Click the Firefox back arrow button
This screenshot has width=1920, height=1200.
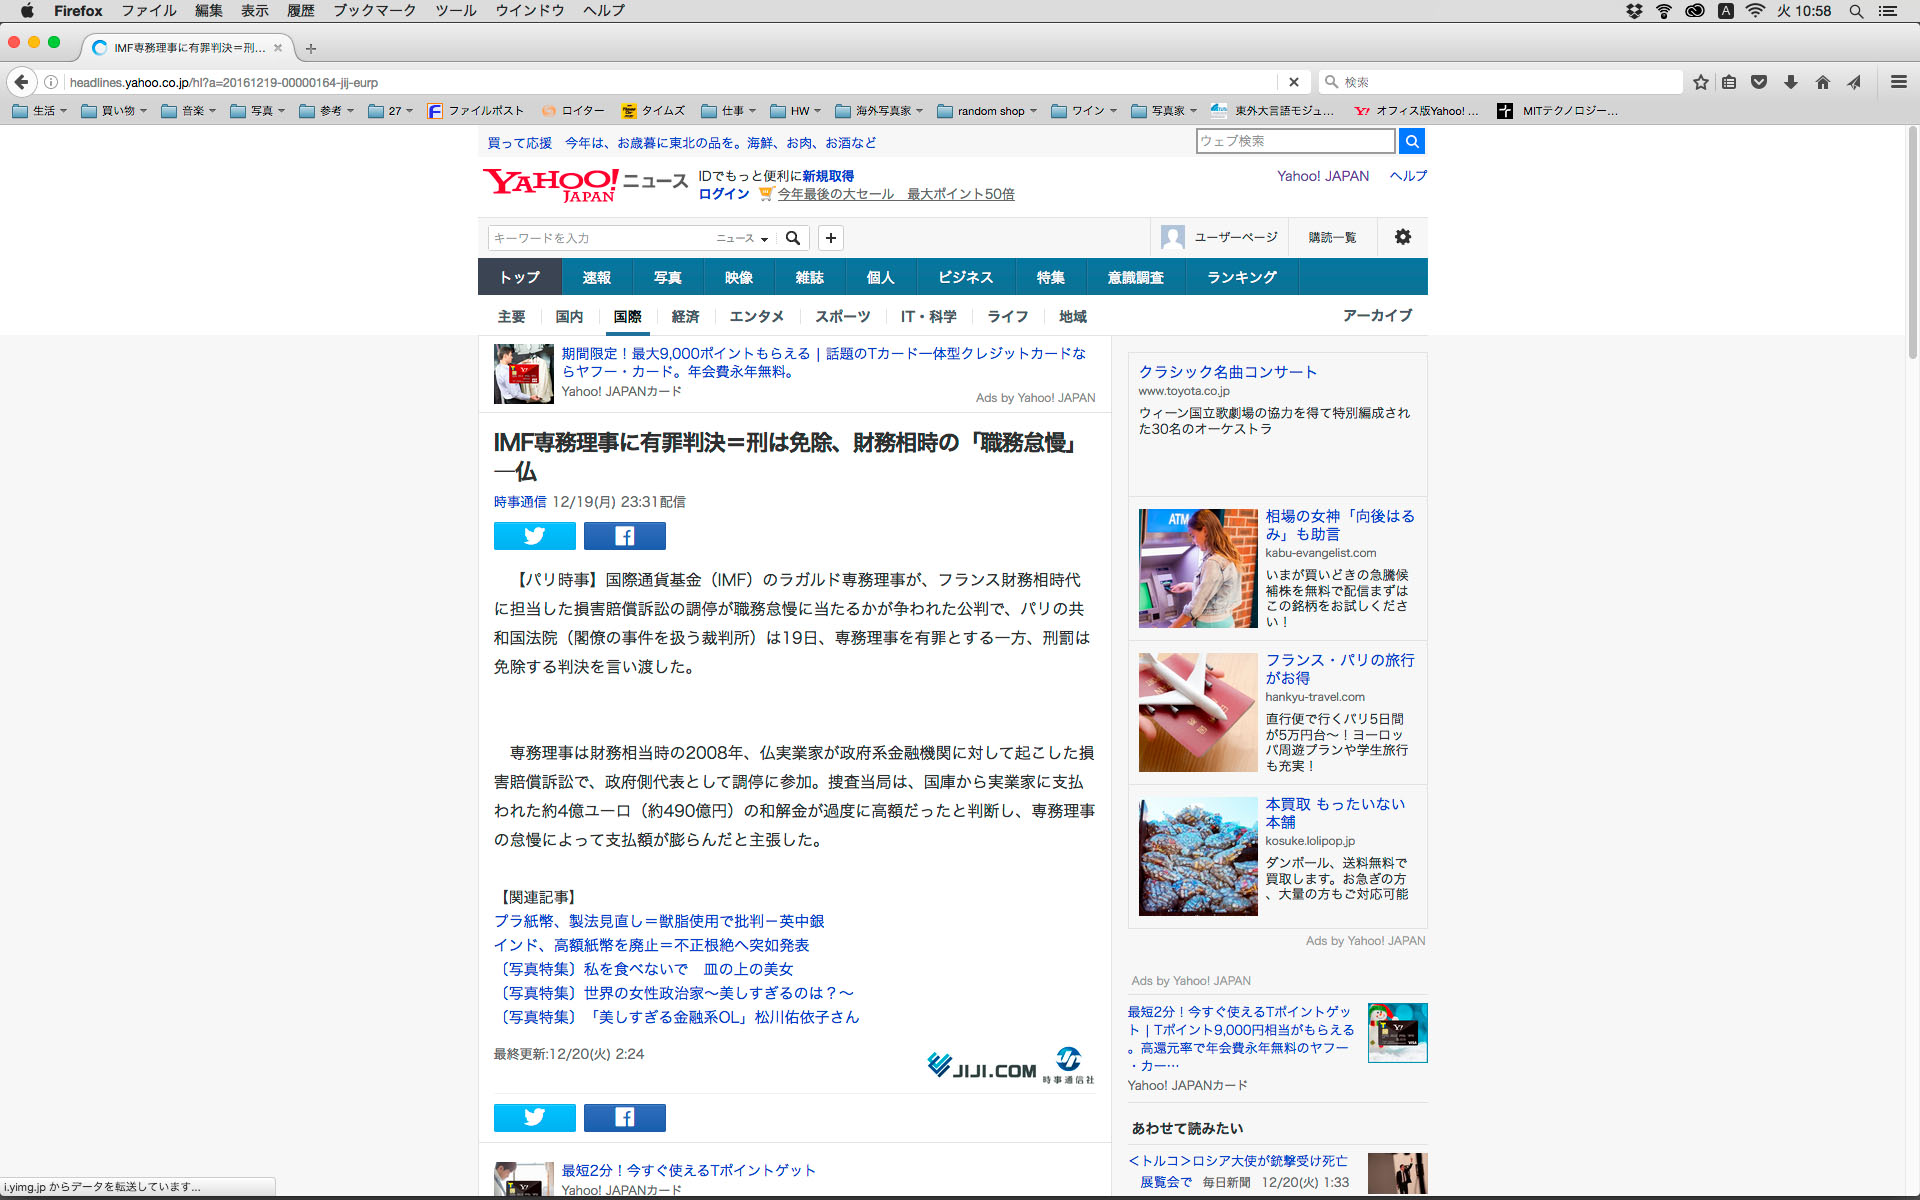click(21, 82)
